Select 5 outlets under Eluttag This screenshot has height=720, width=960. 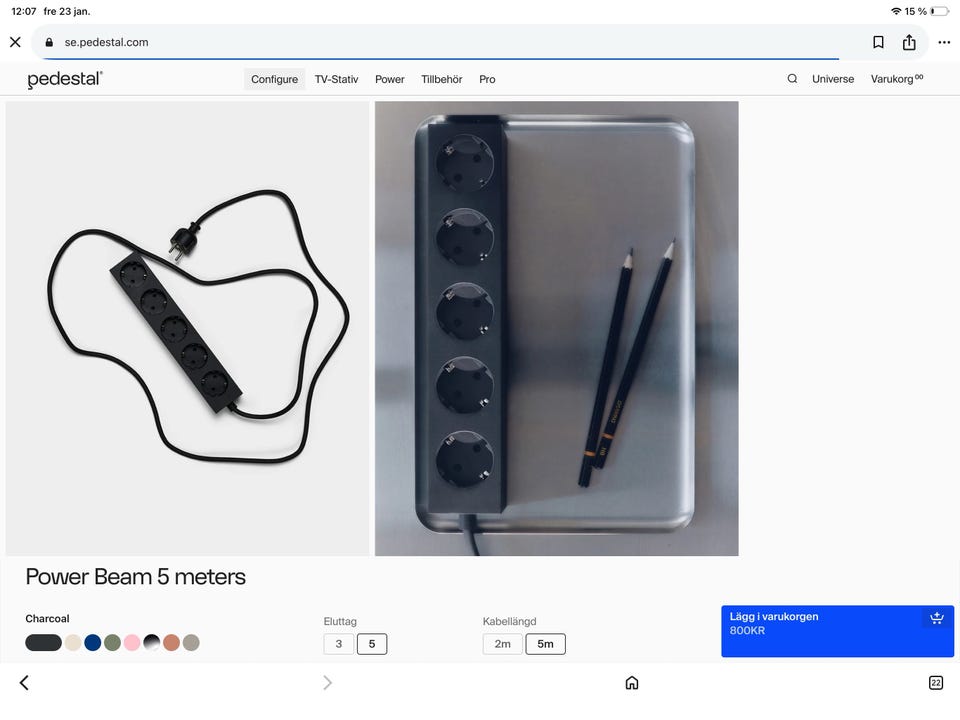[x=372, y=643]
